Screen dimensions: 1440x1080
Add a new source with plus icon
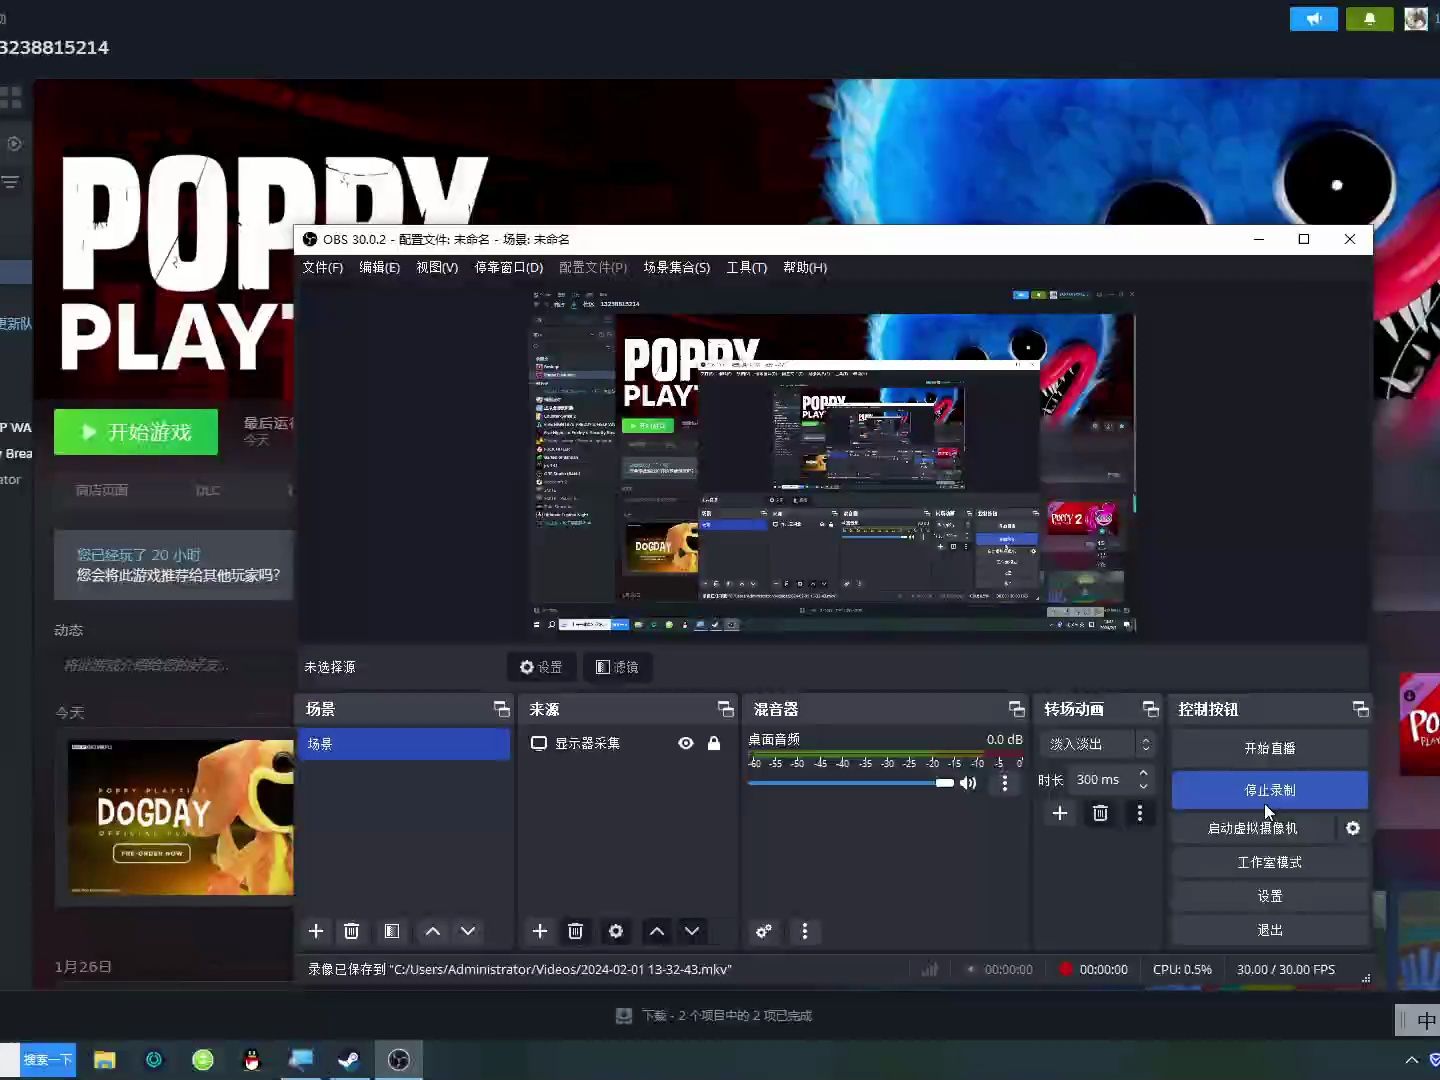tap(540, 931)
